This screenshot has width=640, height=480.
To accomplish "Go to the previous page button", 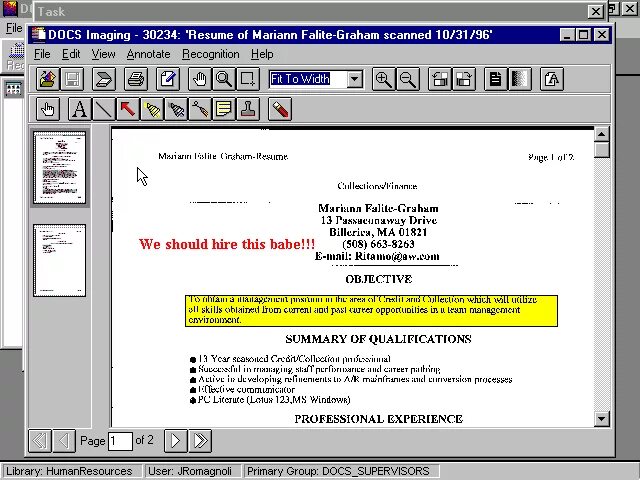I will [64, 441].
